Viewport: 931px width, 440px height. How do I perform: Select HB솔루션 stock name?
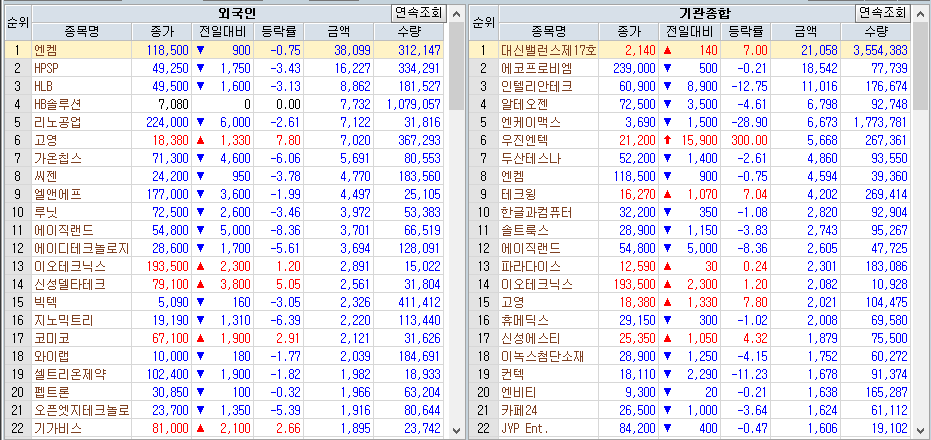pos(58,105)
